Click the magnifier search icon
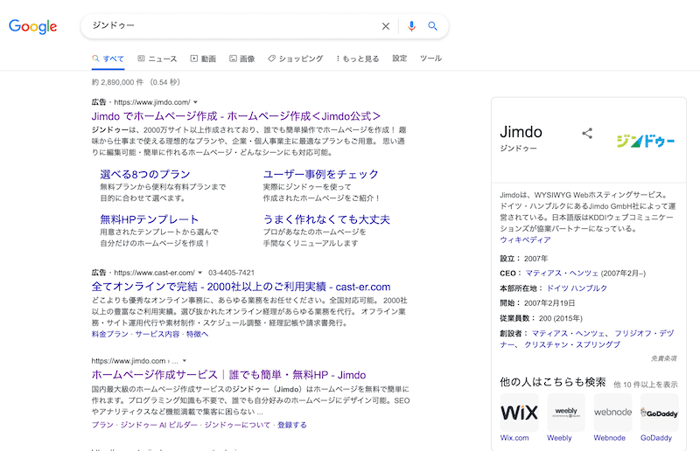Viewport: 700px width, 451px height. coord(433,26)
